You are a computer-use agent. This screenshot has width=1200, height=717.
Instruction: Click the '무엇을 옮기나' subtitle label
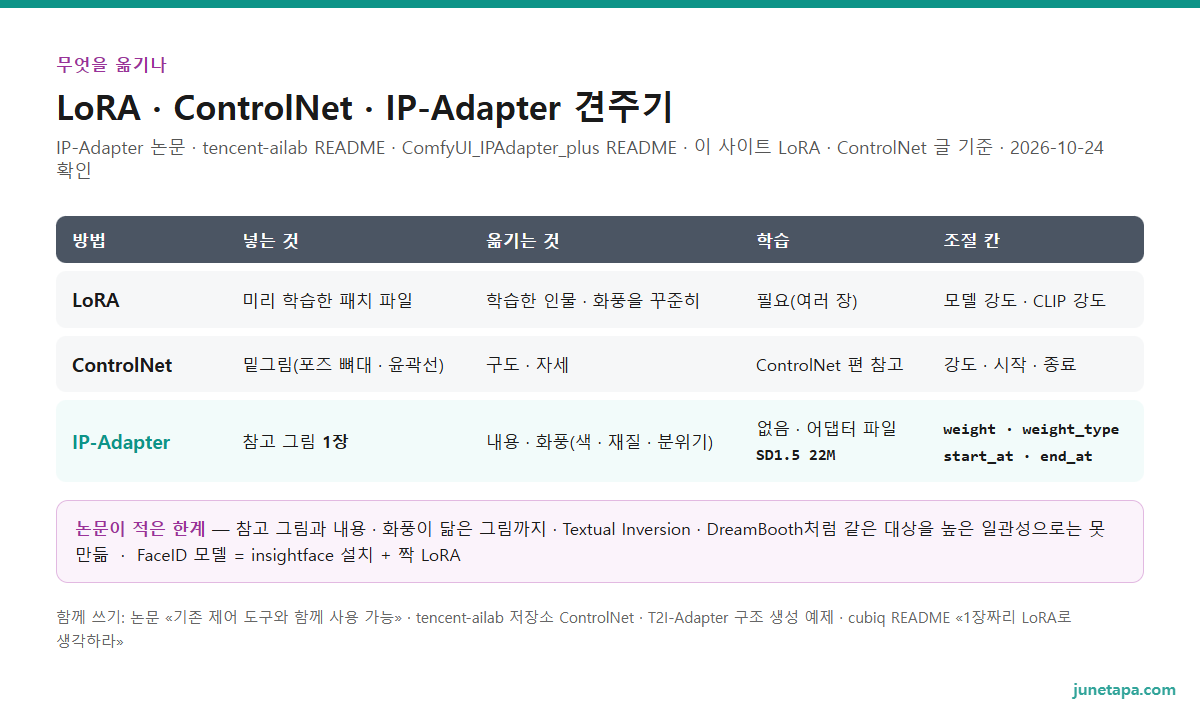[x=112, y=65]
